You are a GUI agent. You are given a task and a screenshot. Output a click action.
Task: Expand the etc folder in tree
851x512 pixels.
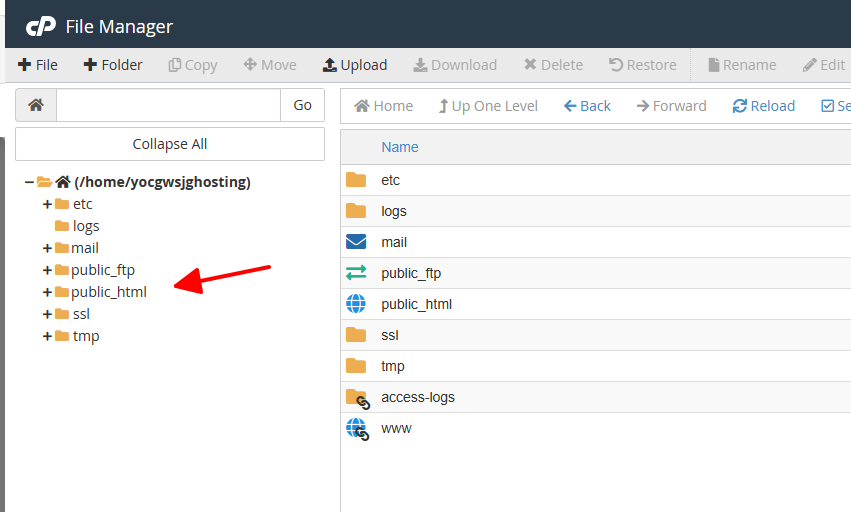pos(47,204)
